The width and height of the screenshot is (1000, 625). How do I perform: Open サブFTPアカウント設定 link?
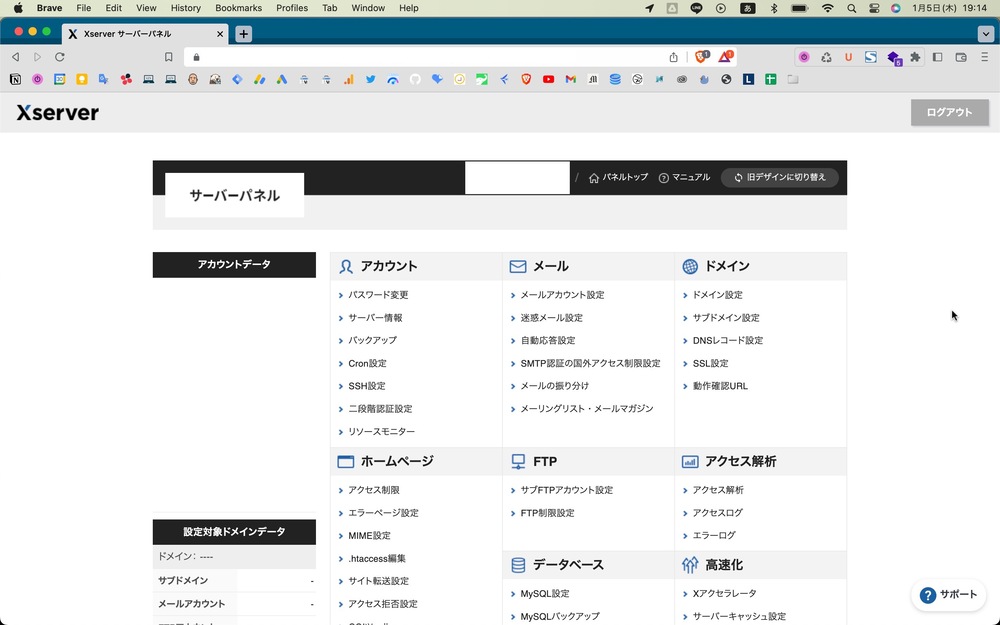pyautogui.click(x=566, y=490)
